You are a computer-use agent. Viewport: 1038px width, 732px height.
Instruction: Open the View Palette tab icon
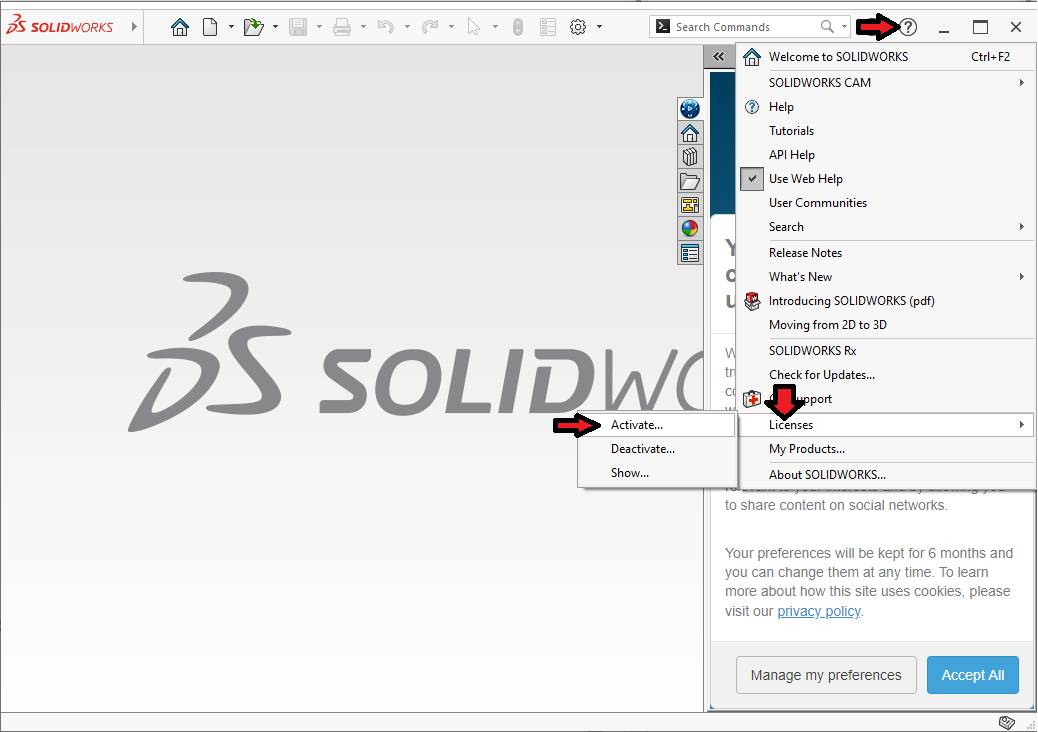(x=690, y=205)
